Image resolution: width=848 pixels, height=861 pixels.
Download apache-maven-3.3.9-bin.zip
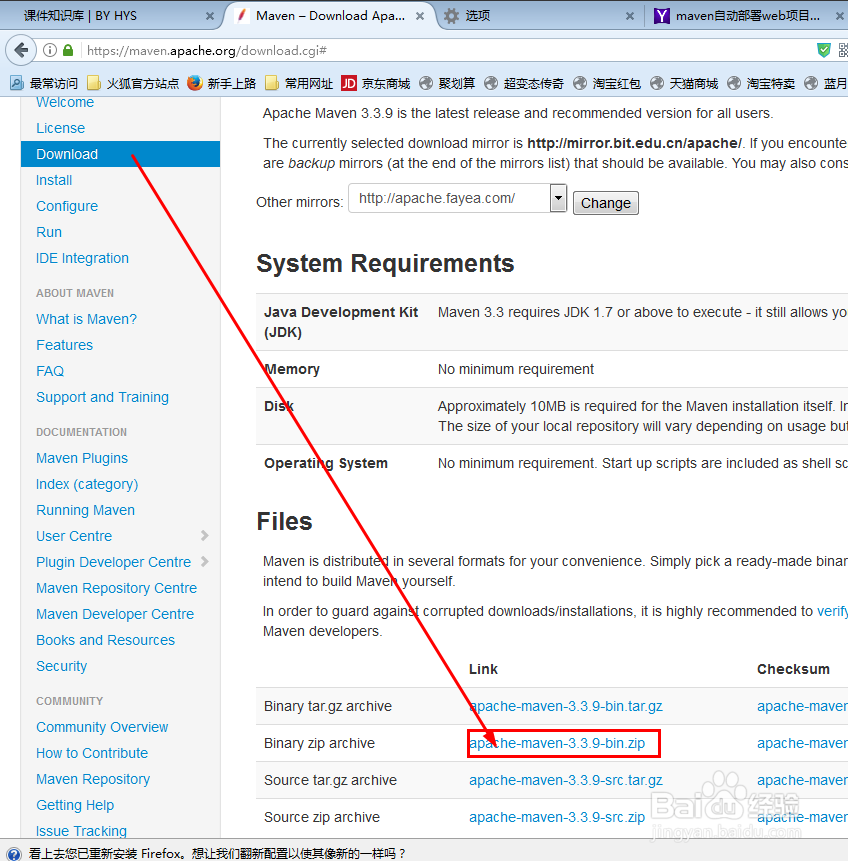[x=557, y=743]
